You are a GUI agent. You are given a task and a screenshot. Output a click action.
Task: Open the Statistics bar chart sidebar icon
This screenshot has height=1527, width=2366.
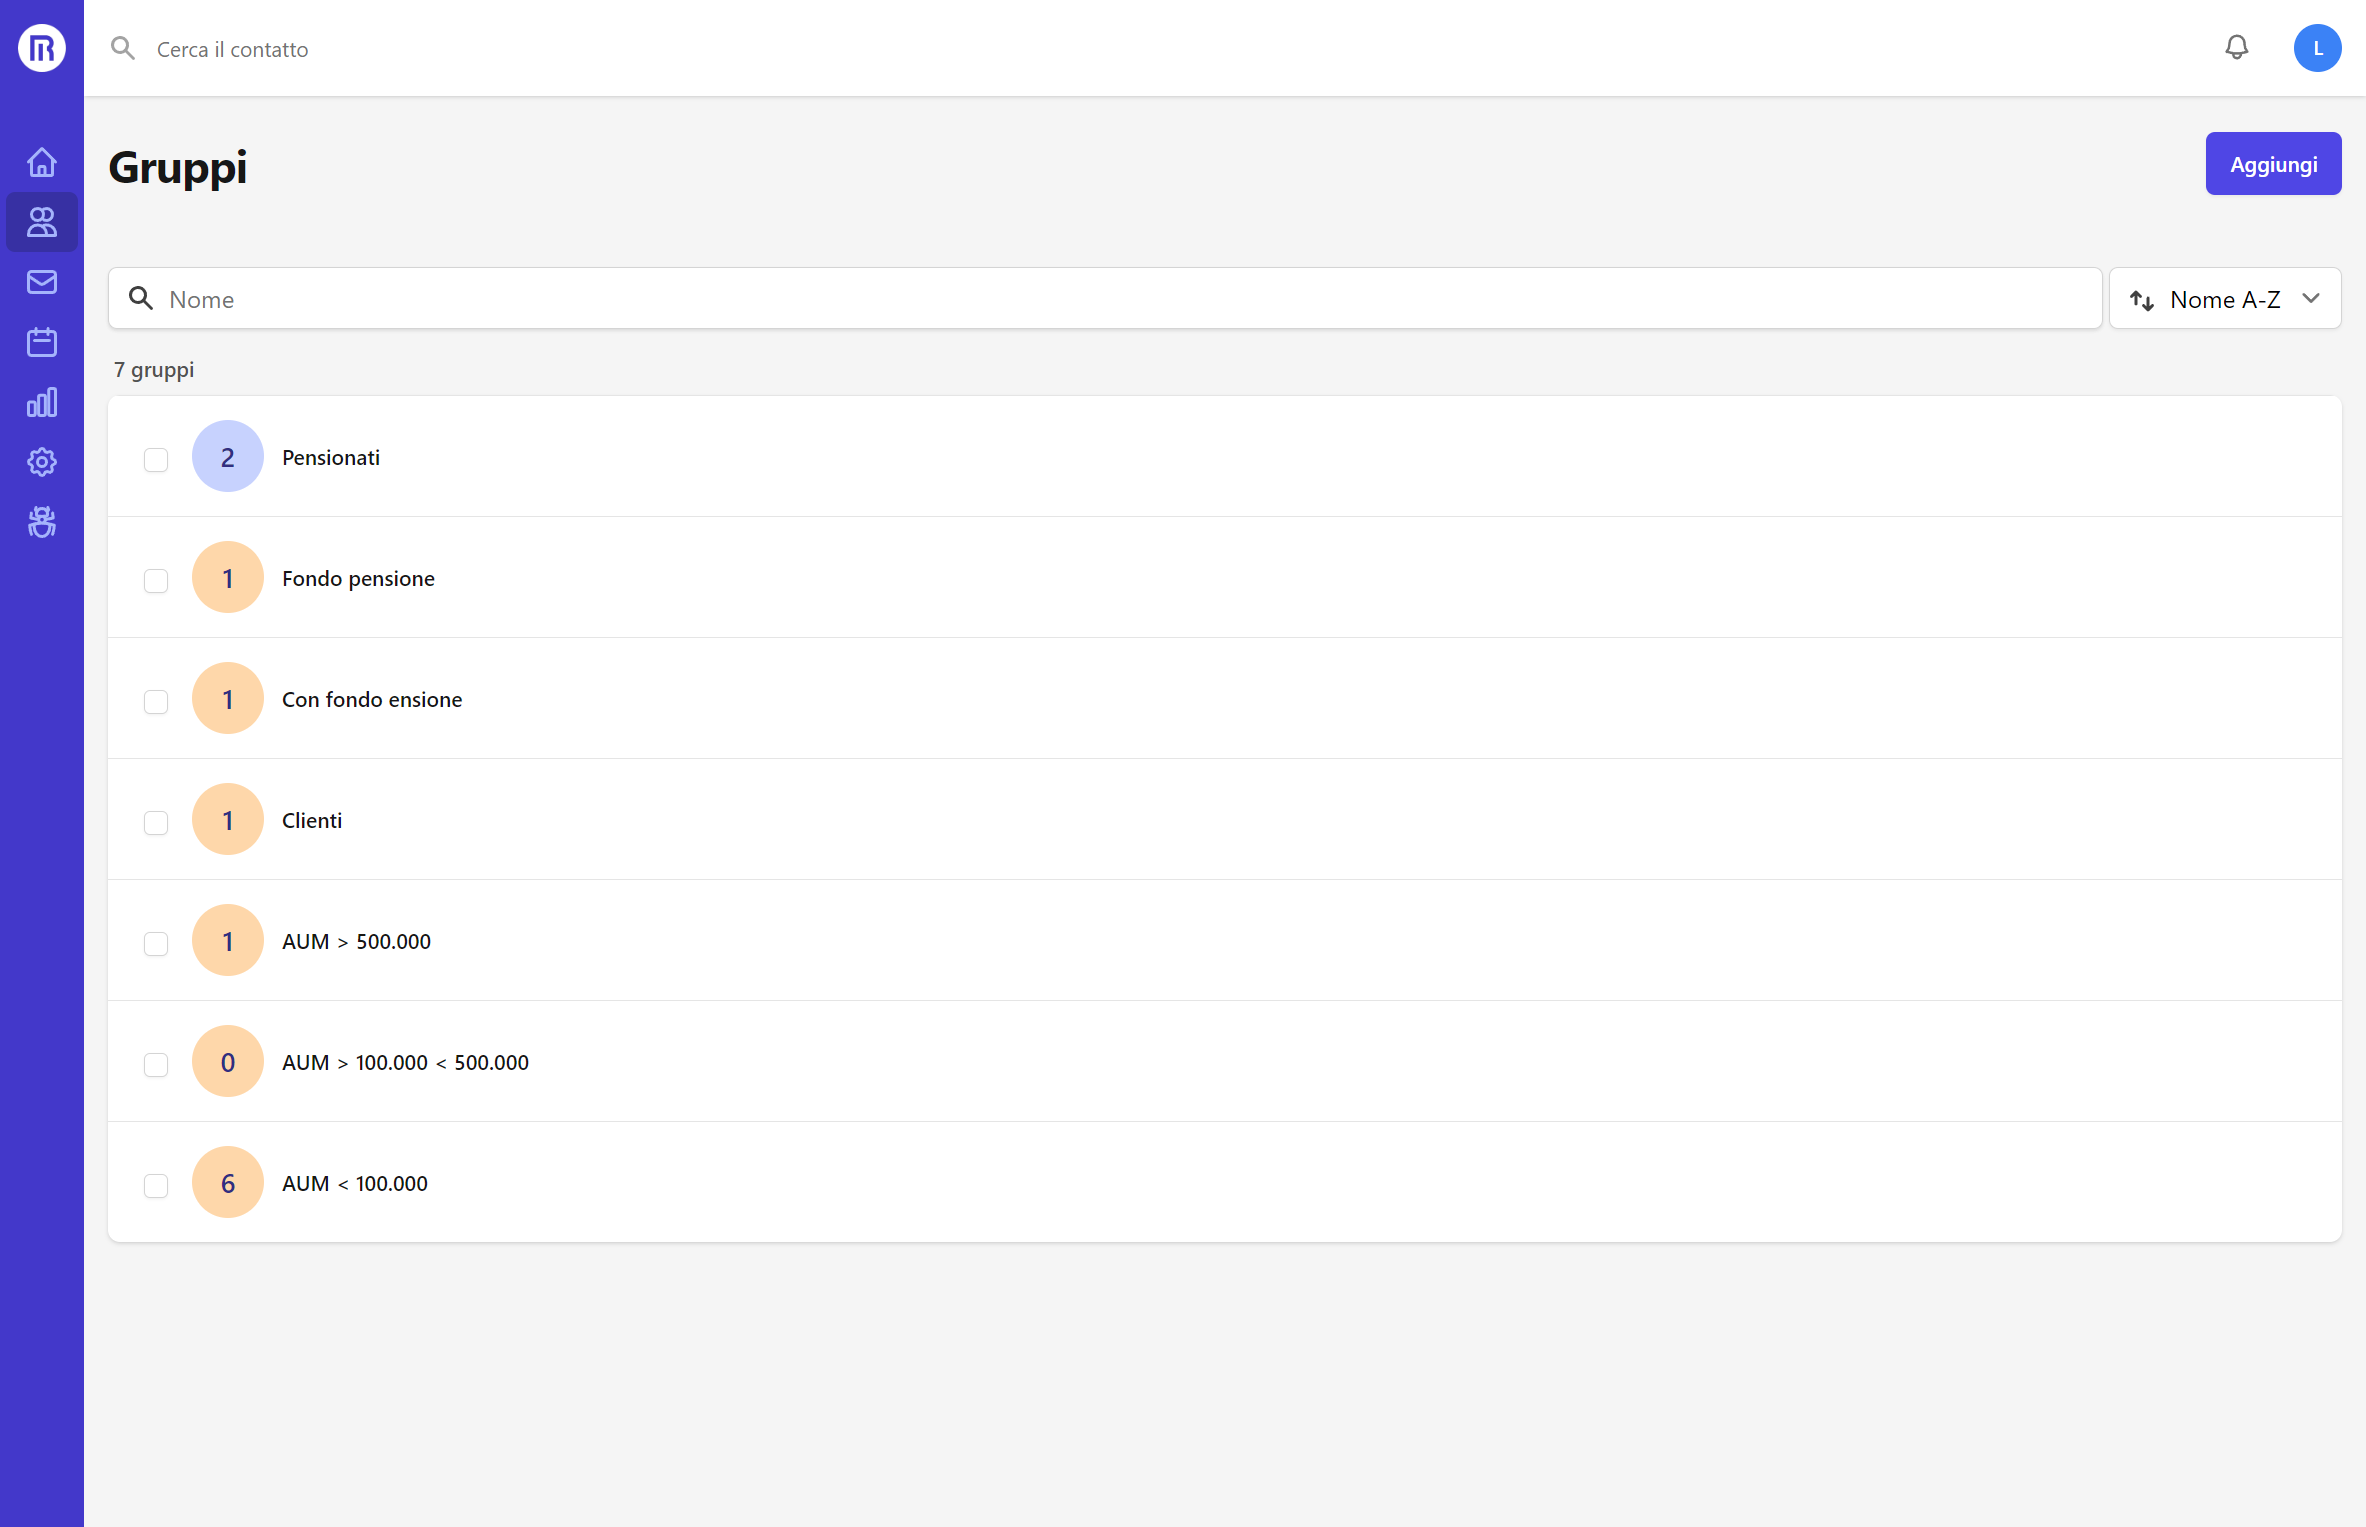click(x=42, y=402)
